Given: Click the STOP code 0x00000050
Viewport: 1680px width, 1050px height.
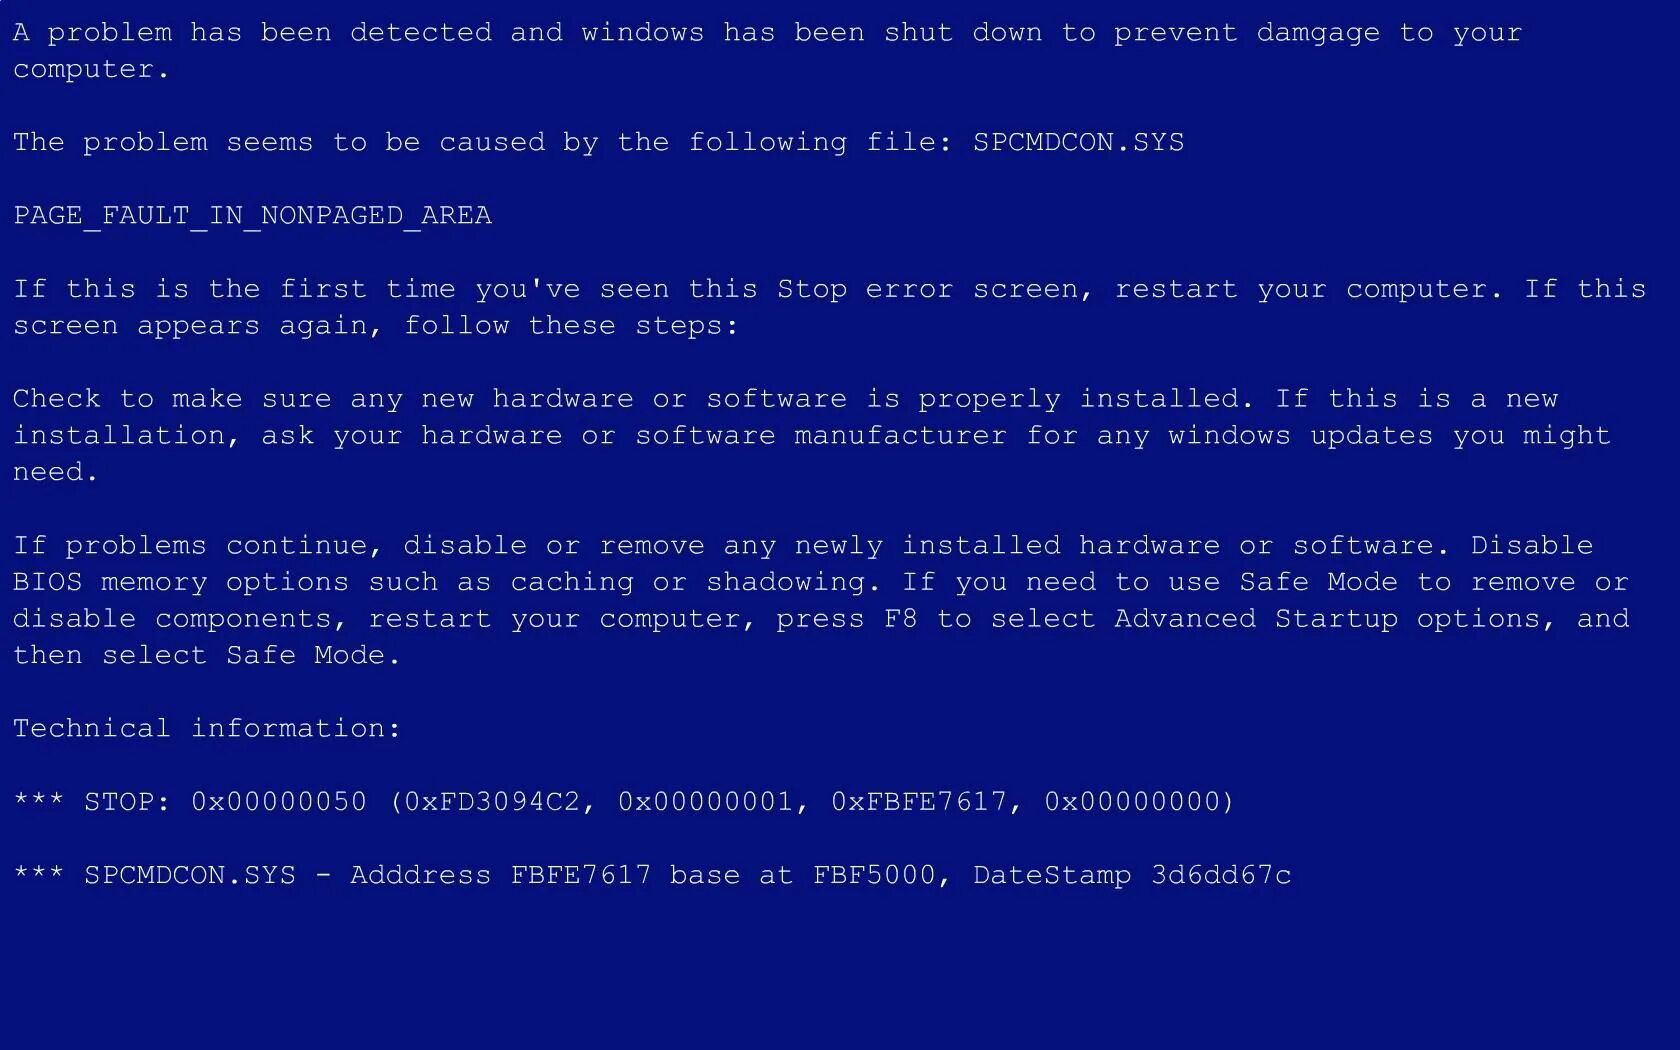Looking at the screenshot, I should [279, 802].
